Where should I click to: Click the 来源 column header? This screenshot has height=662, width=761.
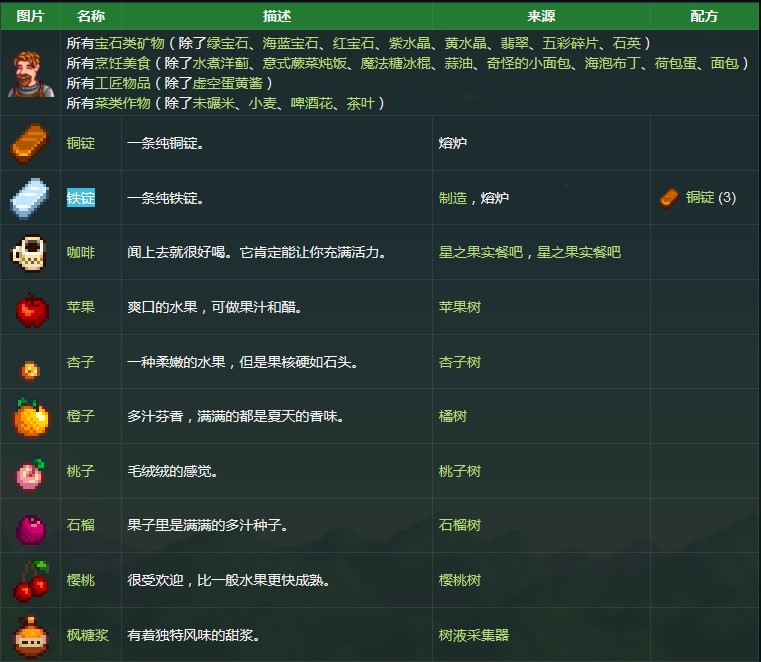[541, 16]
